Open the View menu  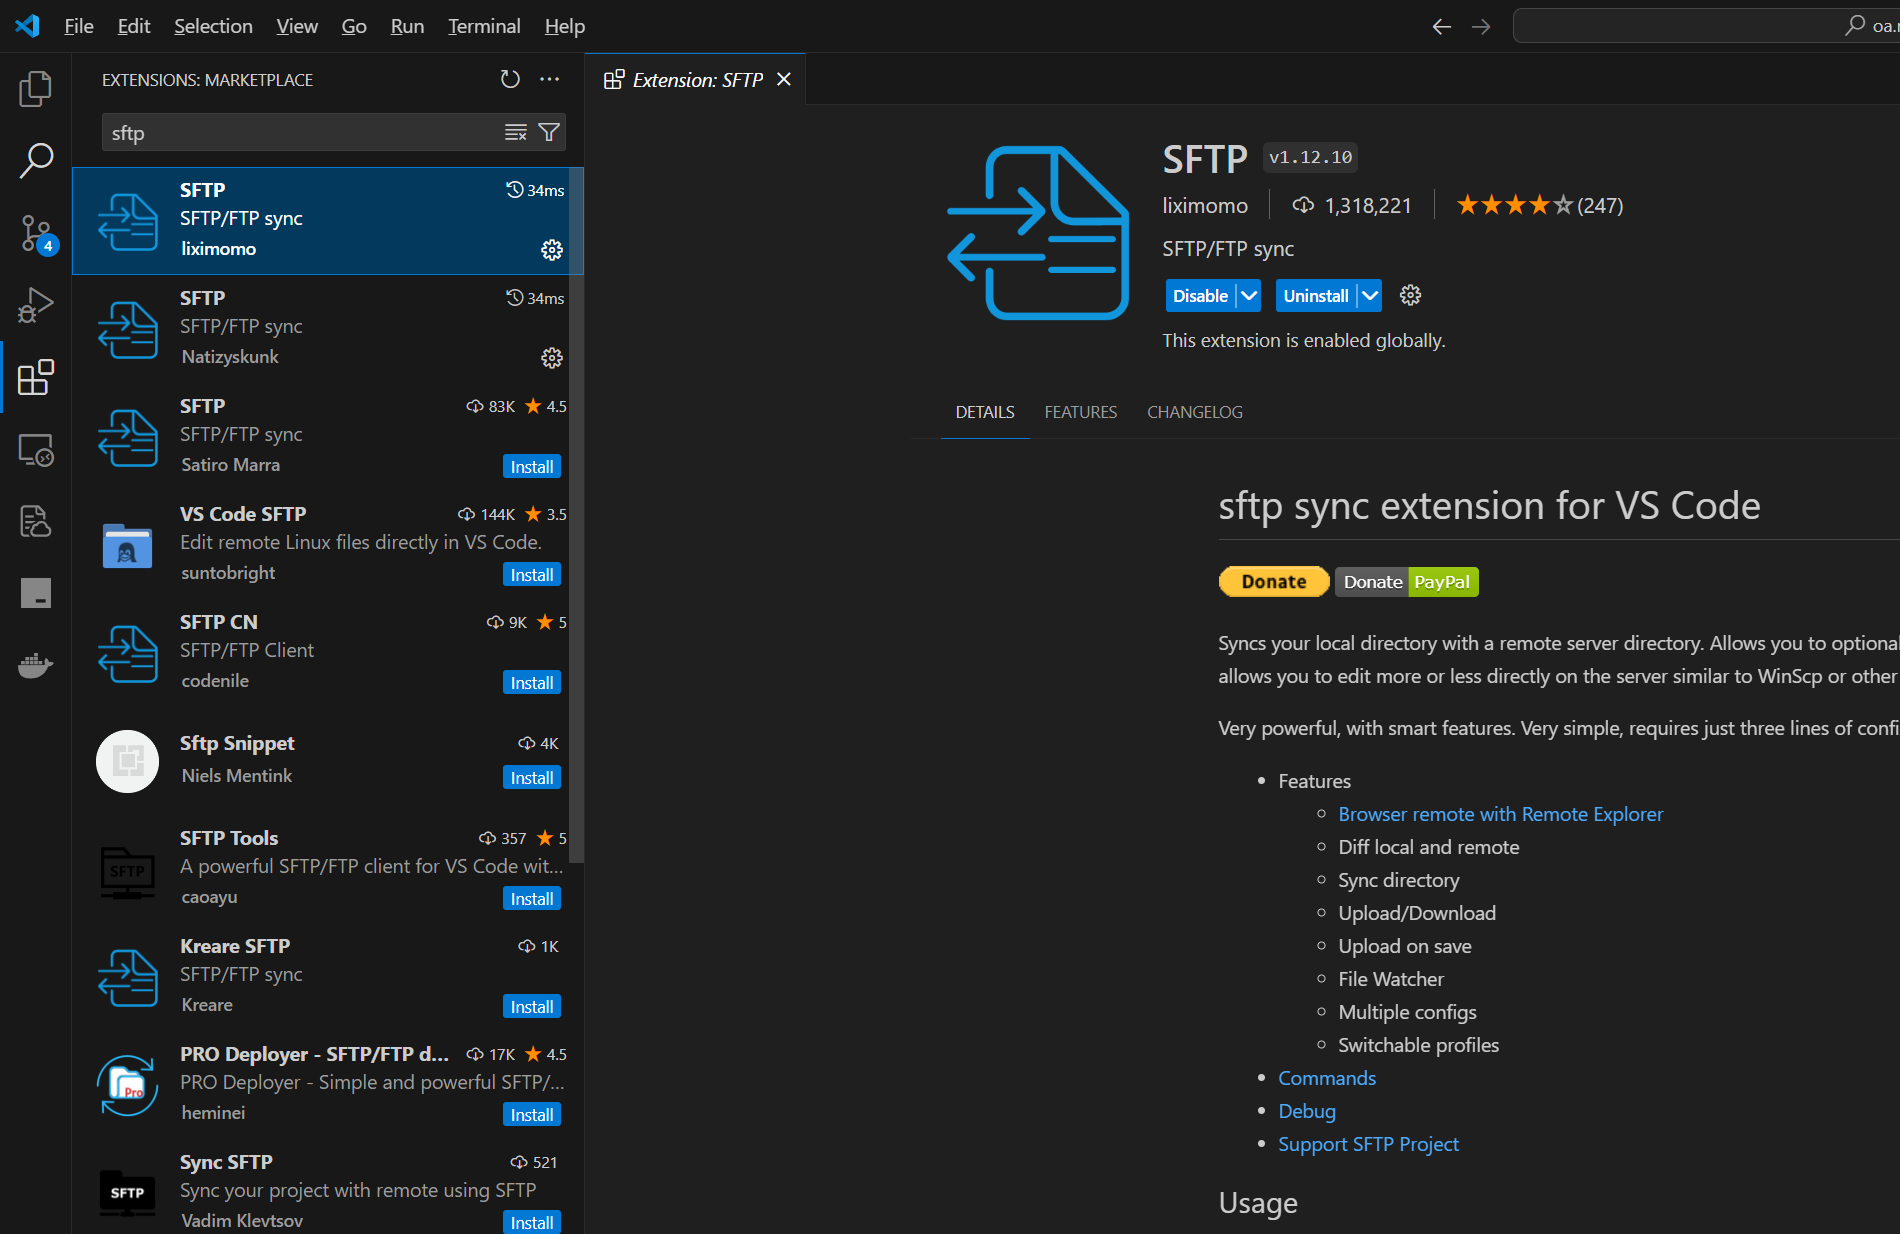[297, 26]
